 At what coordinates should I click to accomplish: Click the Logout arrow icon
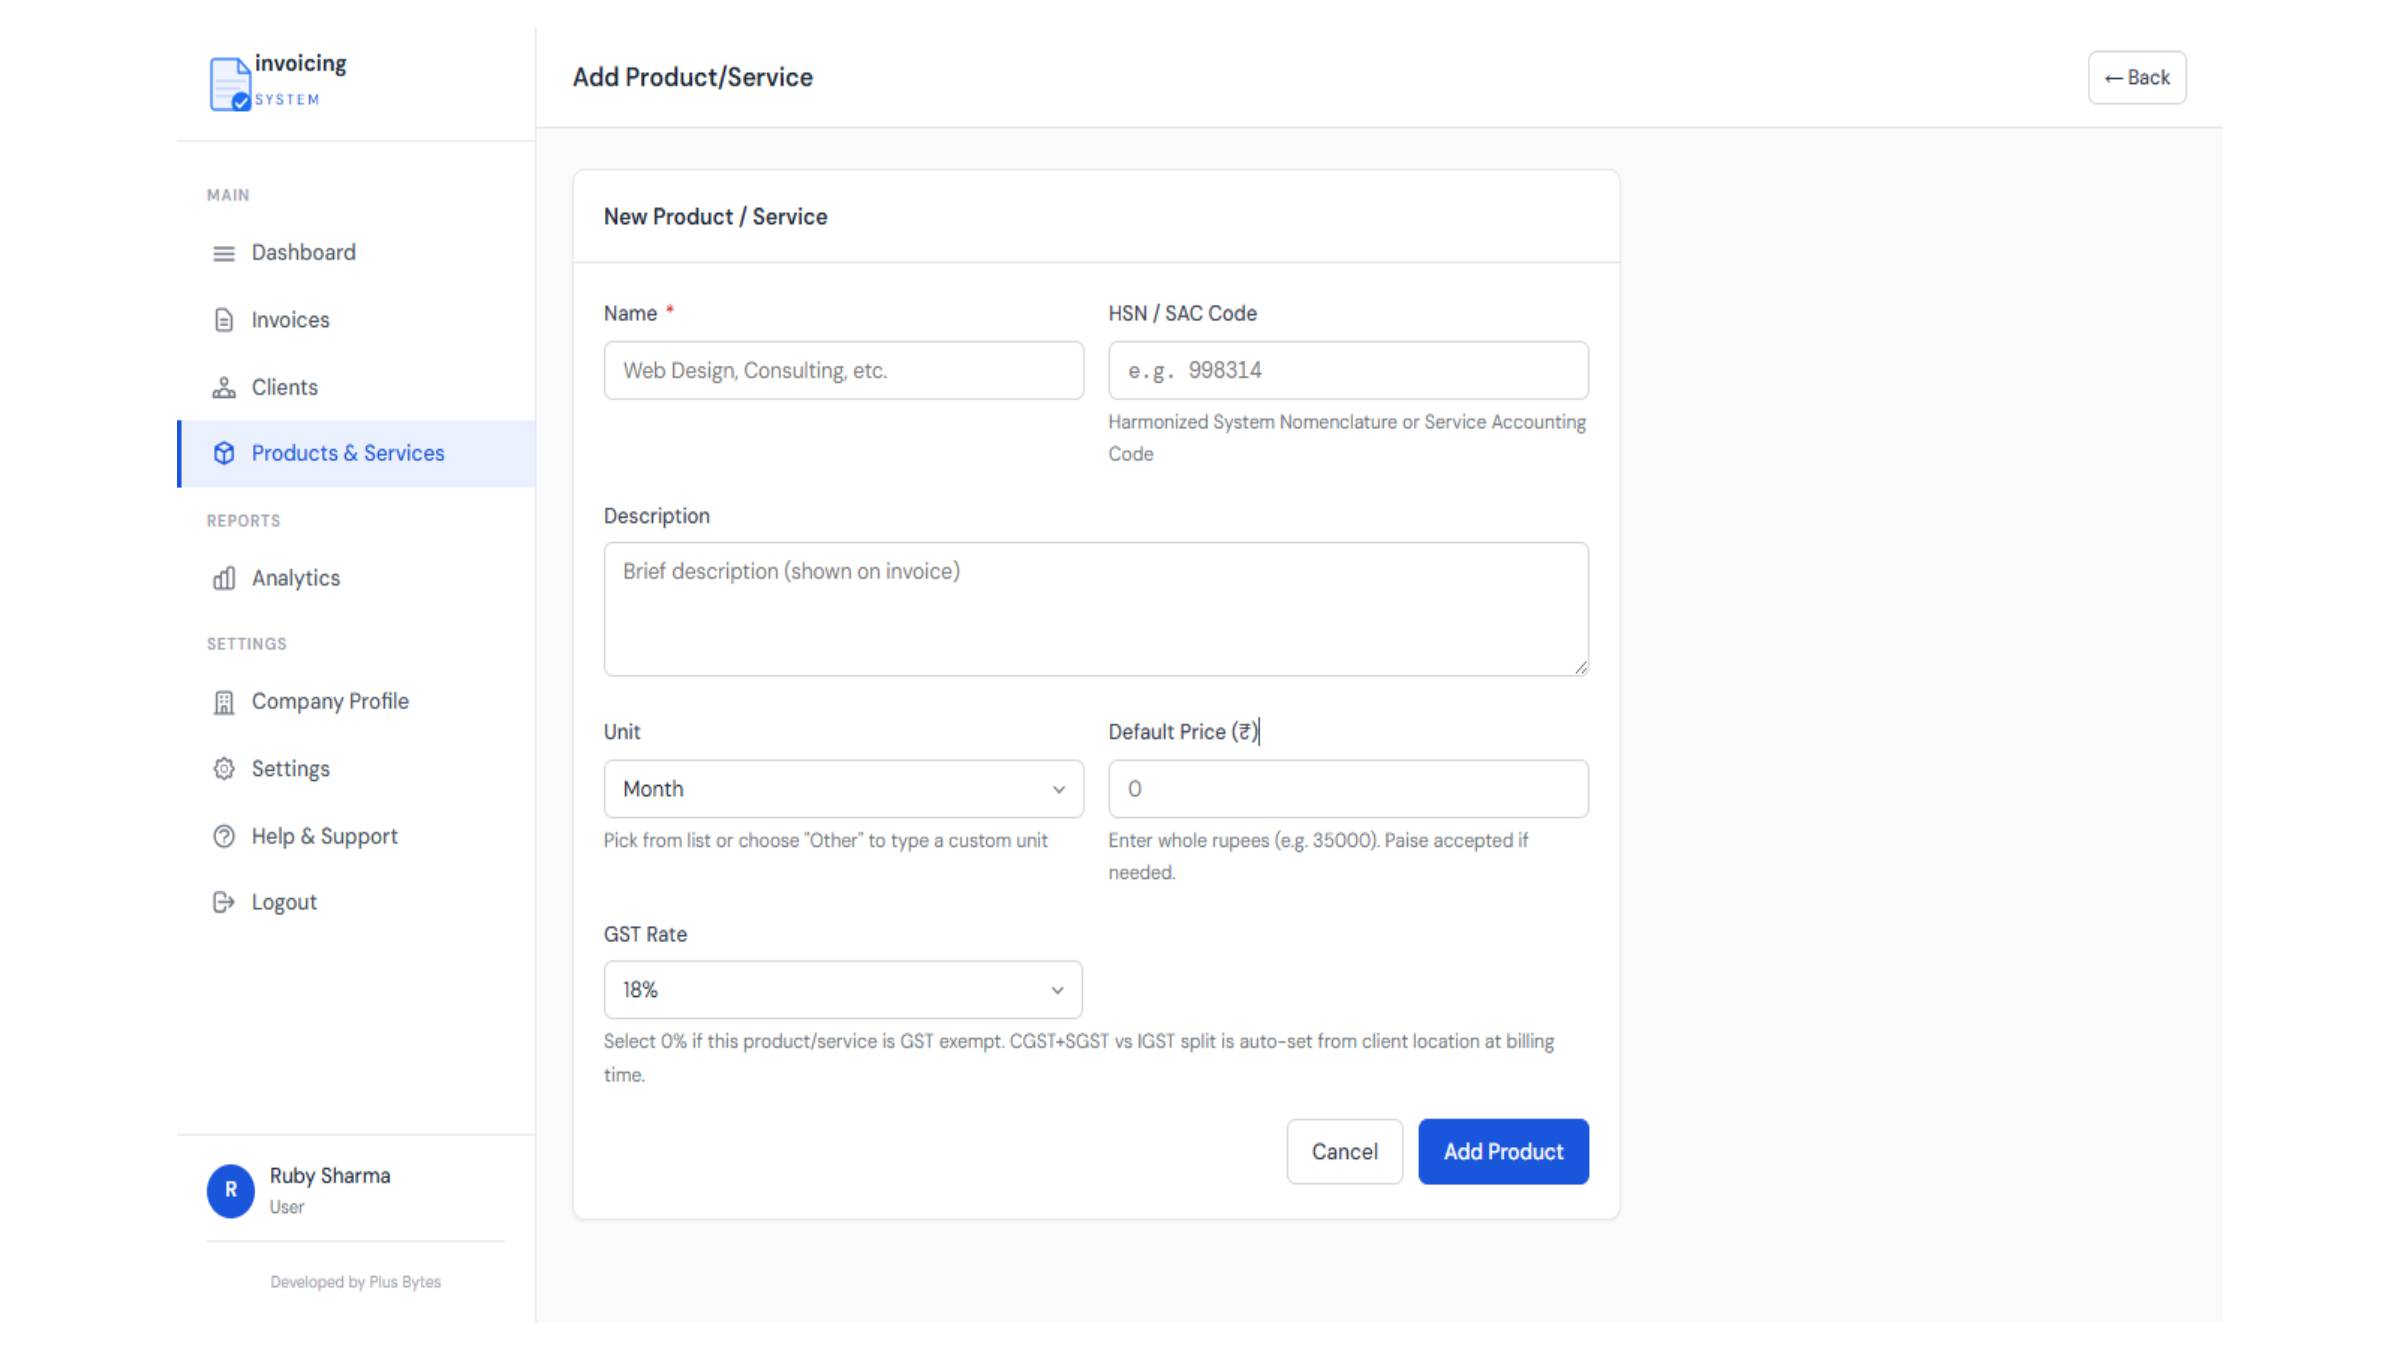tap(224, 902)
